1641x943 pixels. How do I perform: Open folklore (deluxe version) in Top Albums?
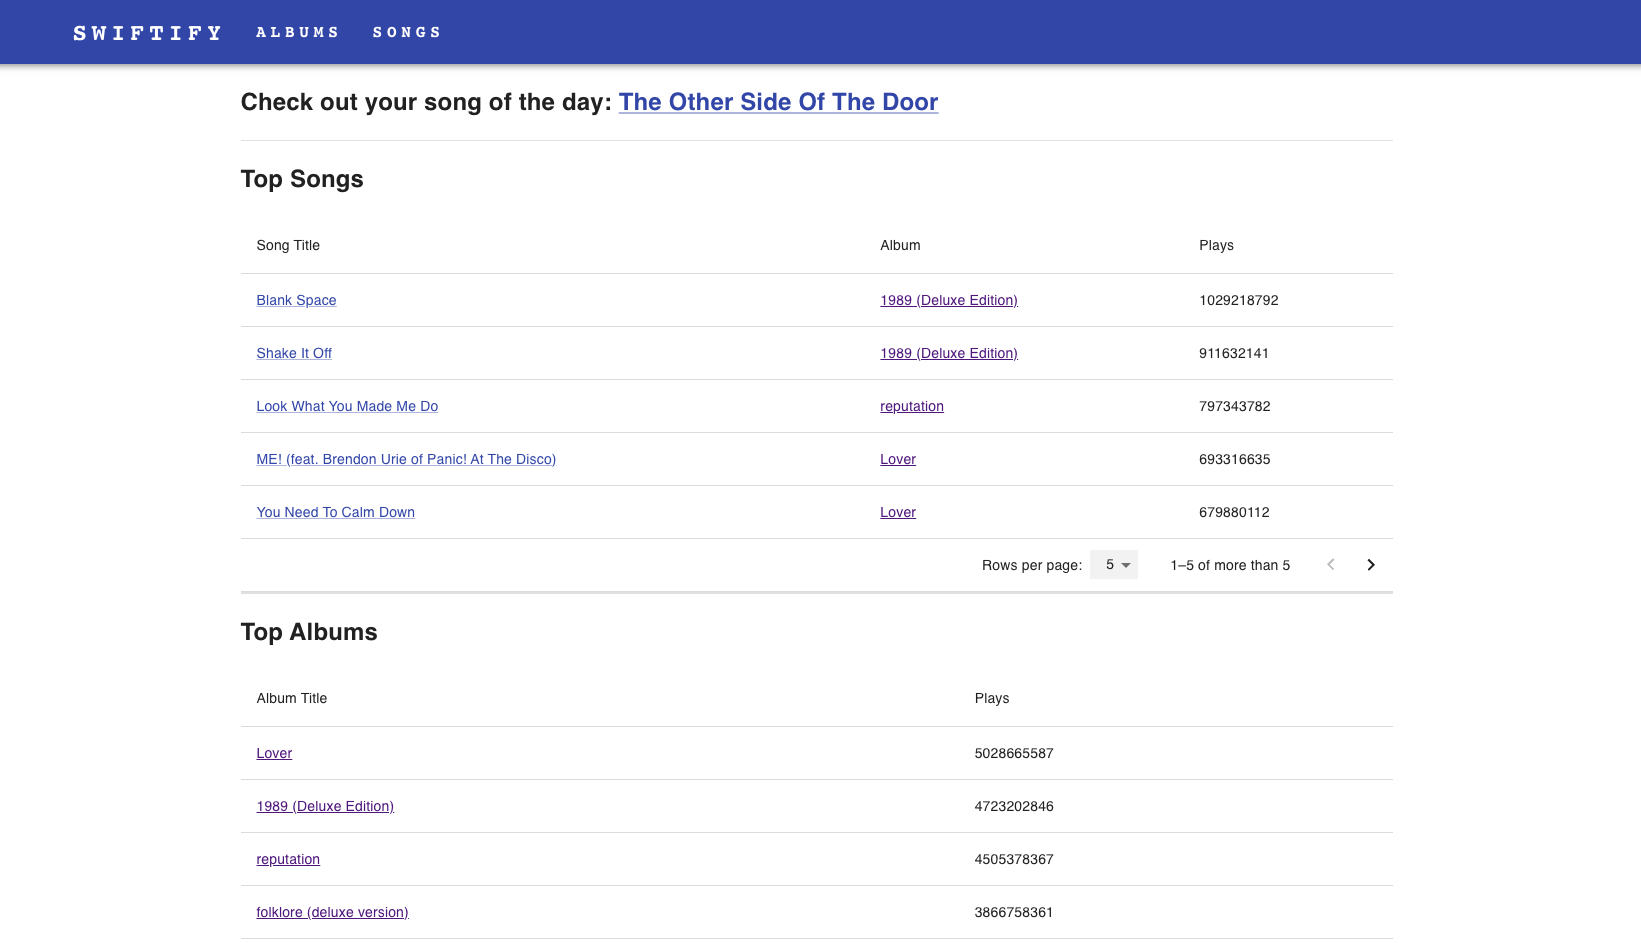tap(332, 912)
